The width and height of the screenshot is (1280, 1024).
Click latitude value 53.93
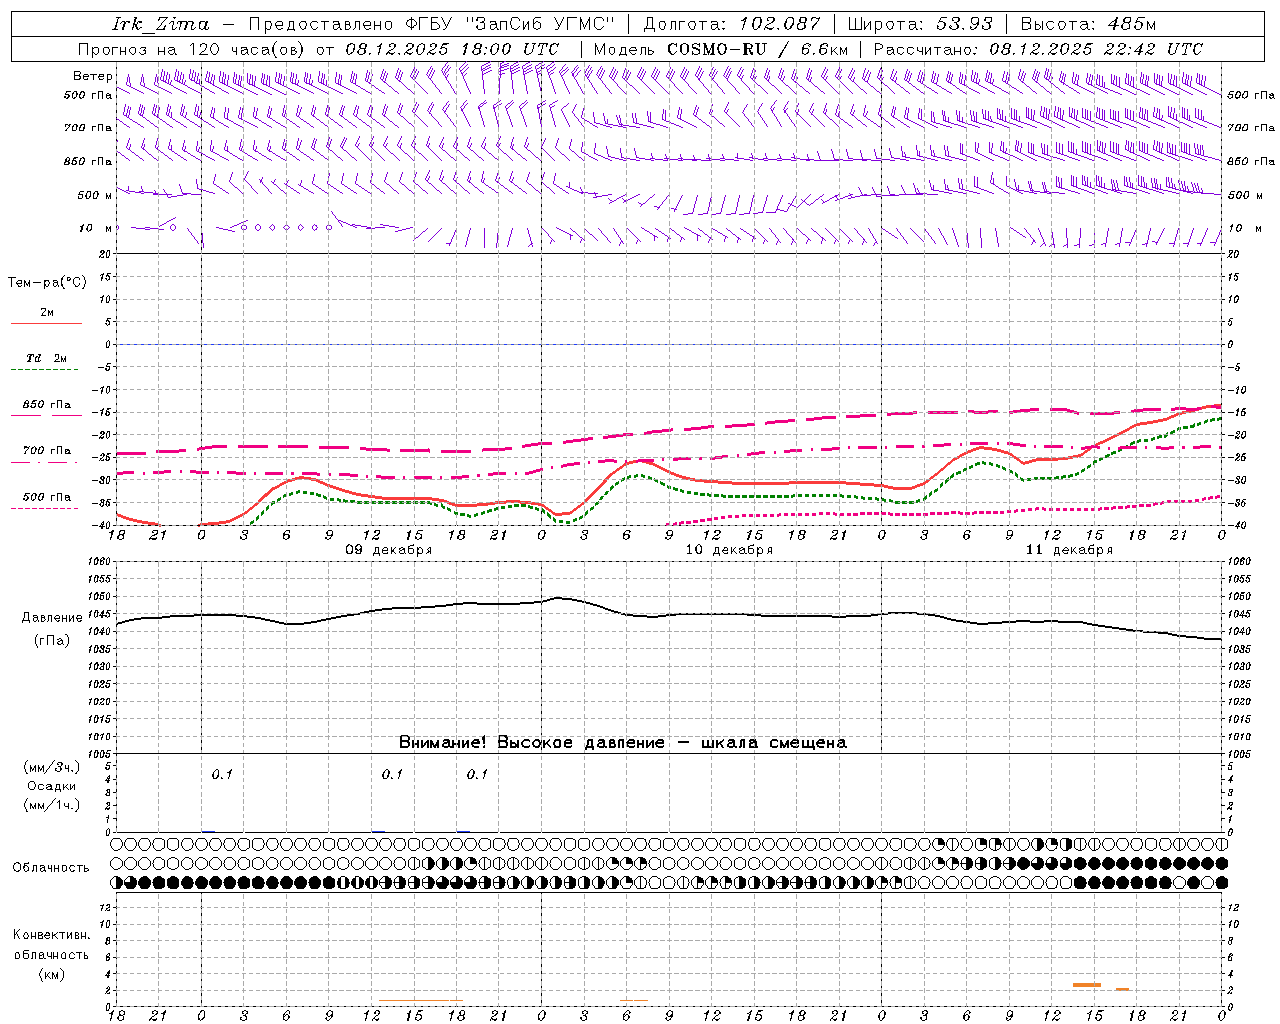(964, 24)
